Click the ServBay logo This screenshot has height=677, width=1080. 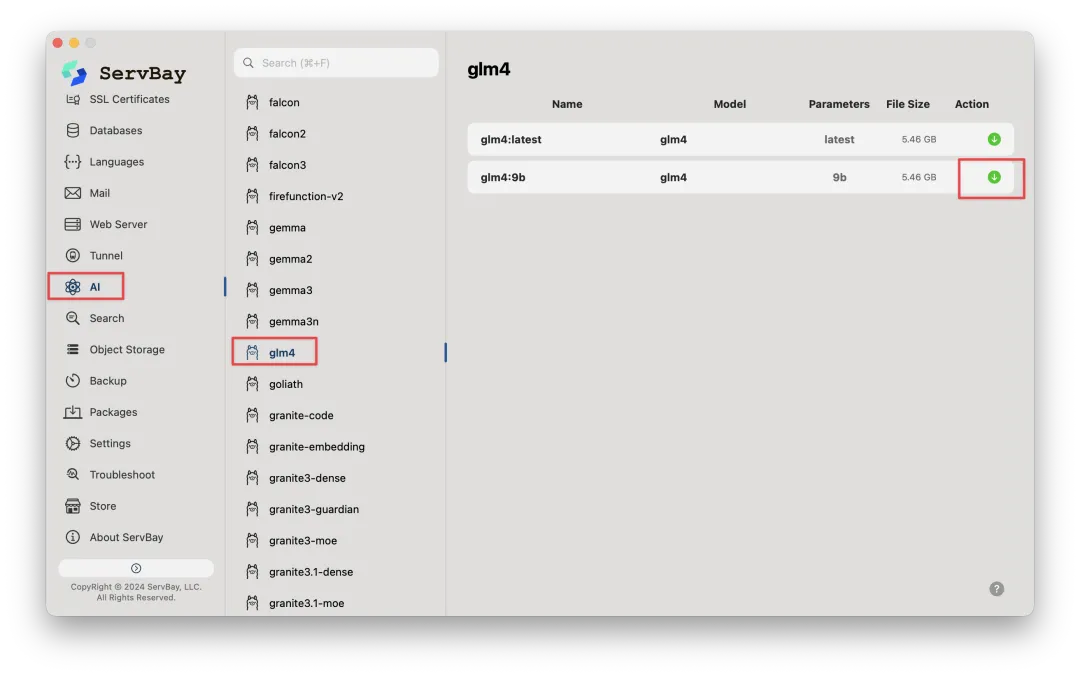click(74, 73)
